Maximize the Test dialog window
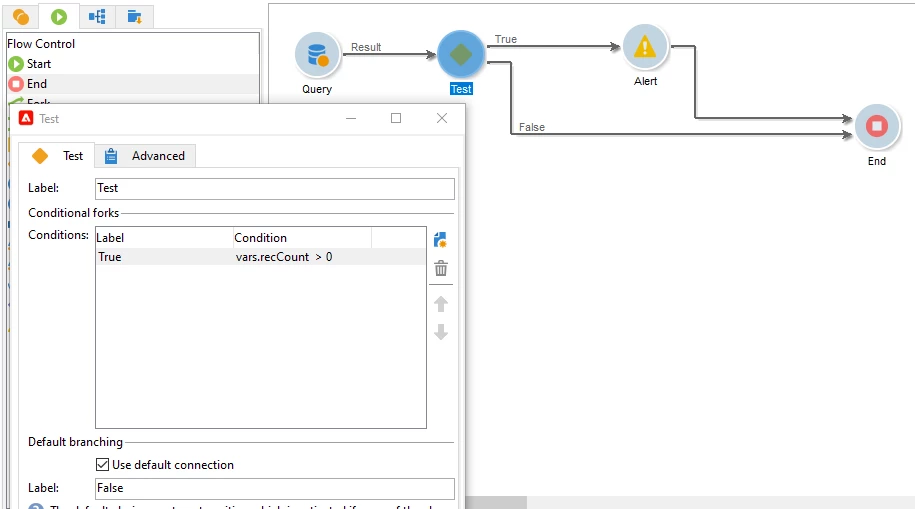This screenshot has width=915, height=509. [x=396, y=118]
